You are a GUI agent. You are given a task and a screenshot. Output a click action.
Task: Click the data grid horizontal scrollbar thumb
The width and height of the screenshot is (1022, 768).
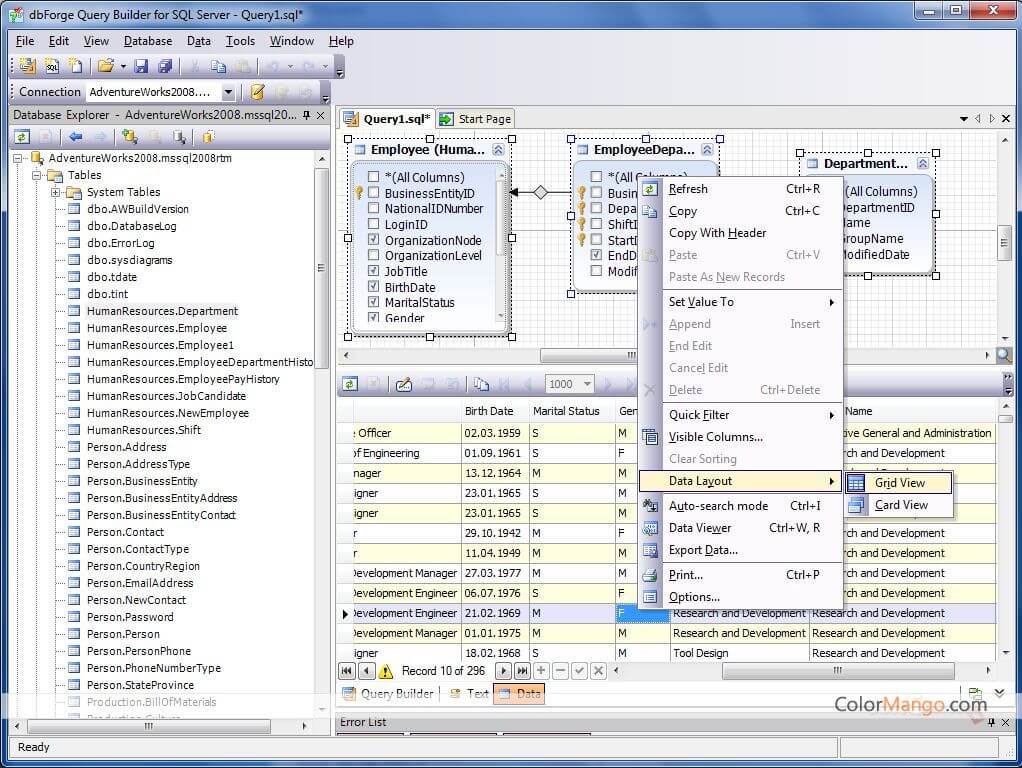838,670
